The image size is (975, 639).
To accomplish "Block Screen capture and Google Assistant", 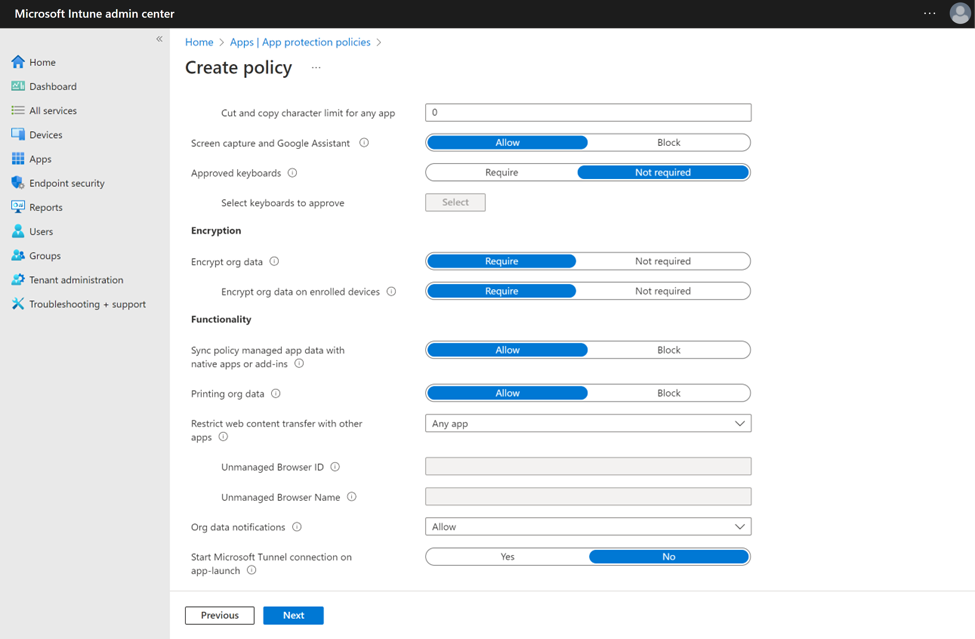I will [x=668, y=142].
